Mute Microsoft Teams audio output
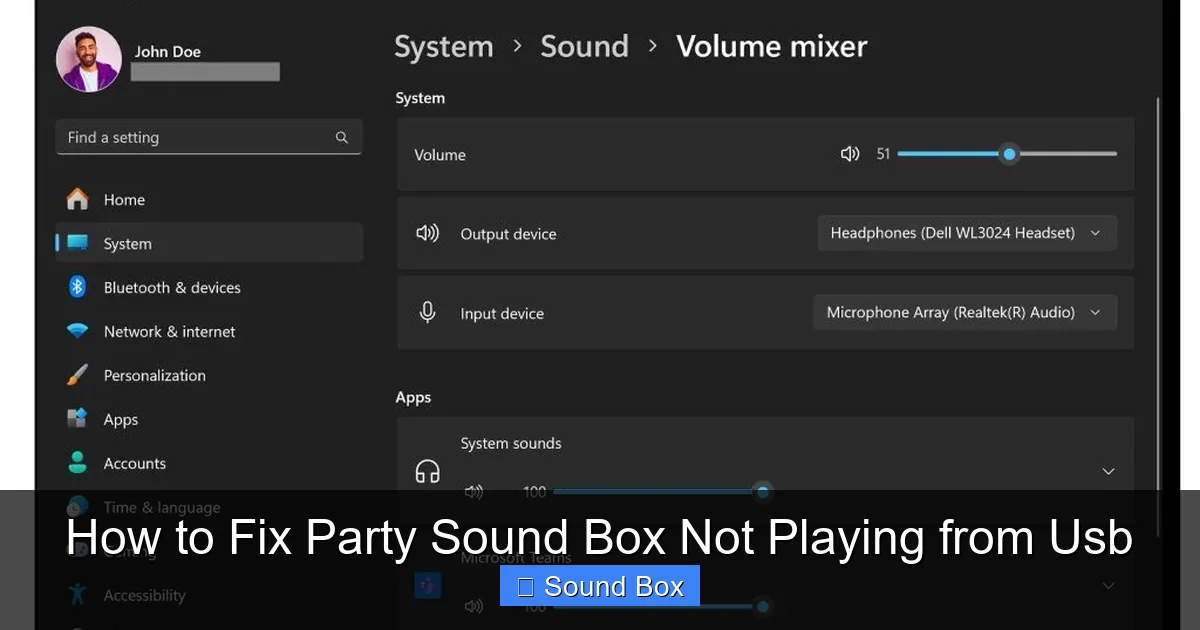Screen dimensions: 1200x630 [473, 605]
